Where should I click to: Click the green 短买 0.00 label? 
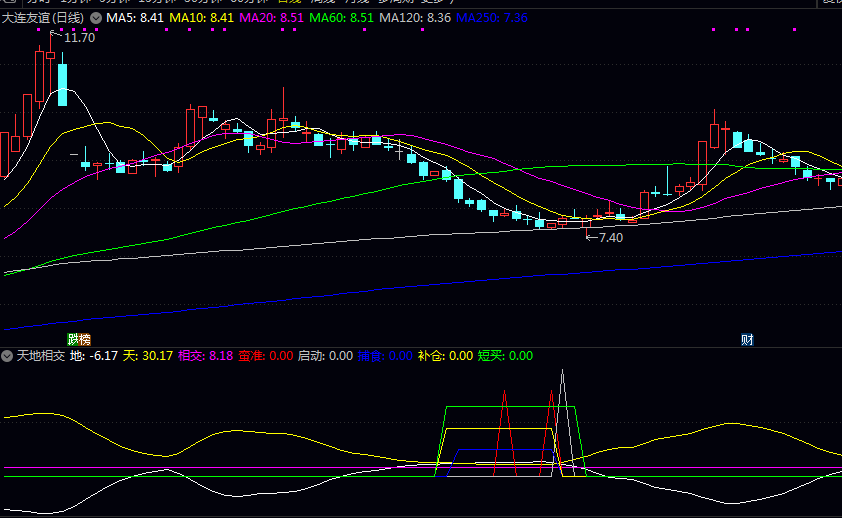pos(505,356)
